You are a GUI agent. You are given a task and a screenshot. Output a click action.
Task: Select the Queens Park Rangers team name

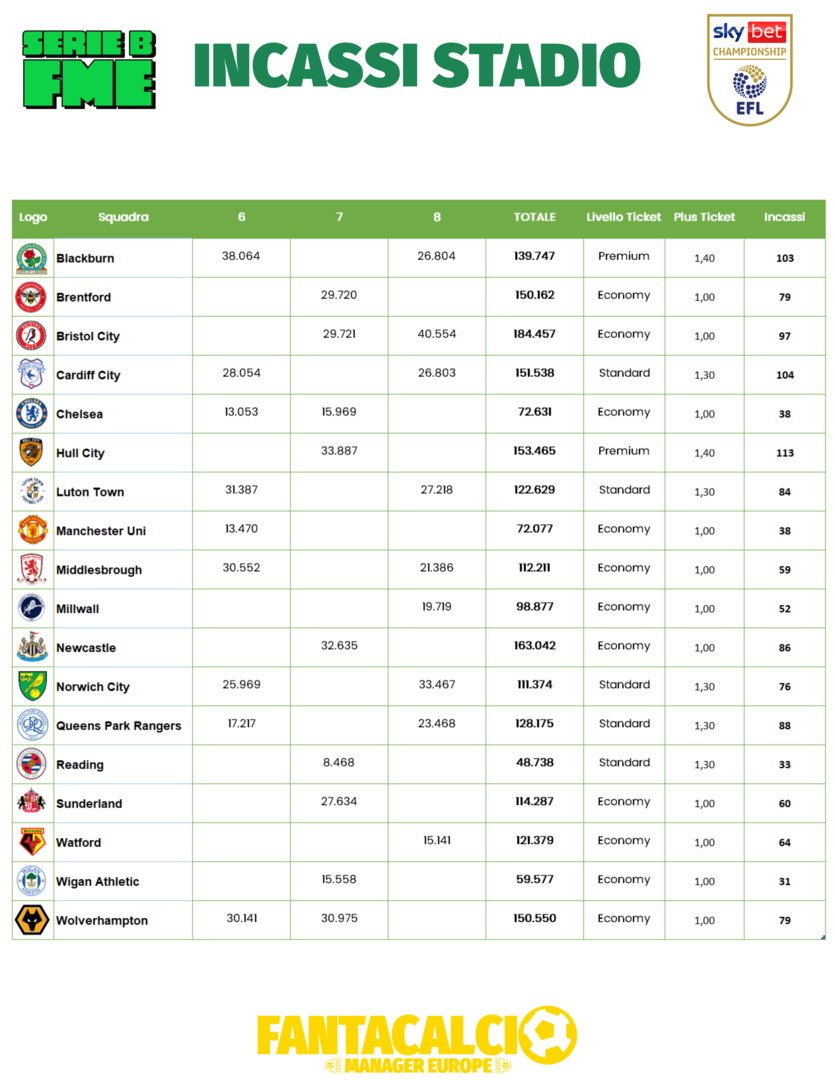point(119,726)
